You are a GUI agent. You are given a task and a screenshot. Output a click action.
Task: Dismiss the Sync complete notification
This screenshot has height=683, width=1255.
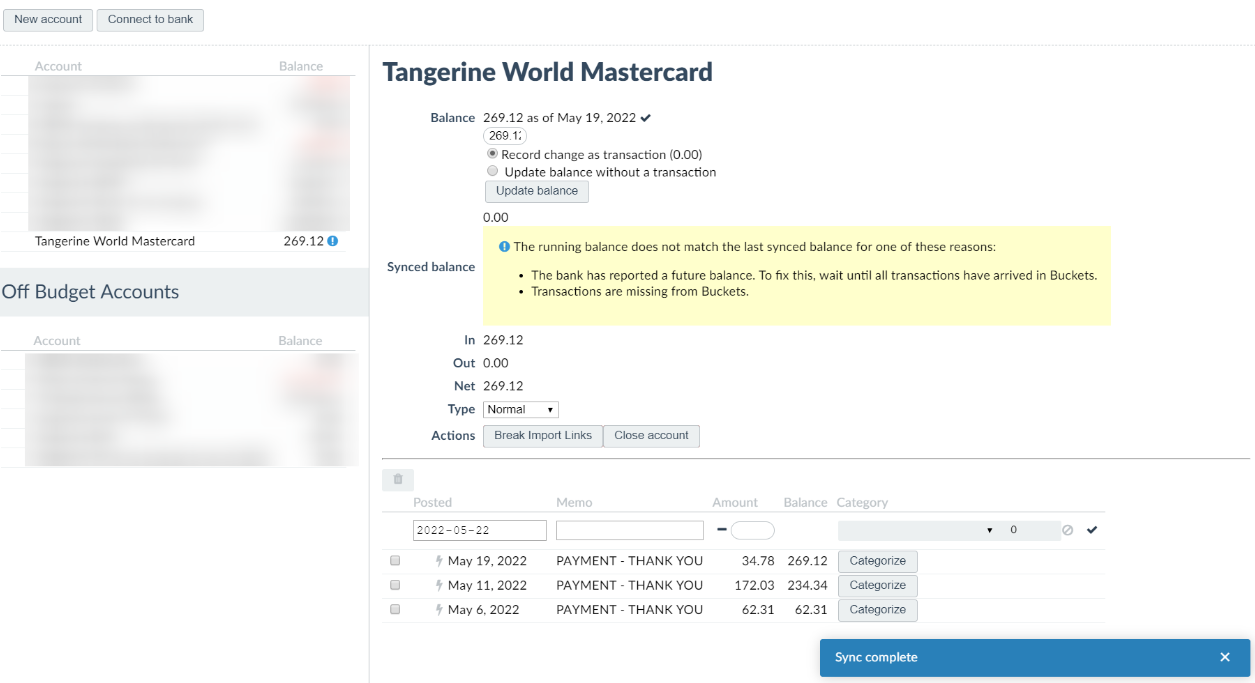click(x=1225, y=657)
